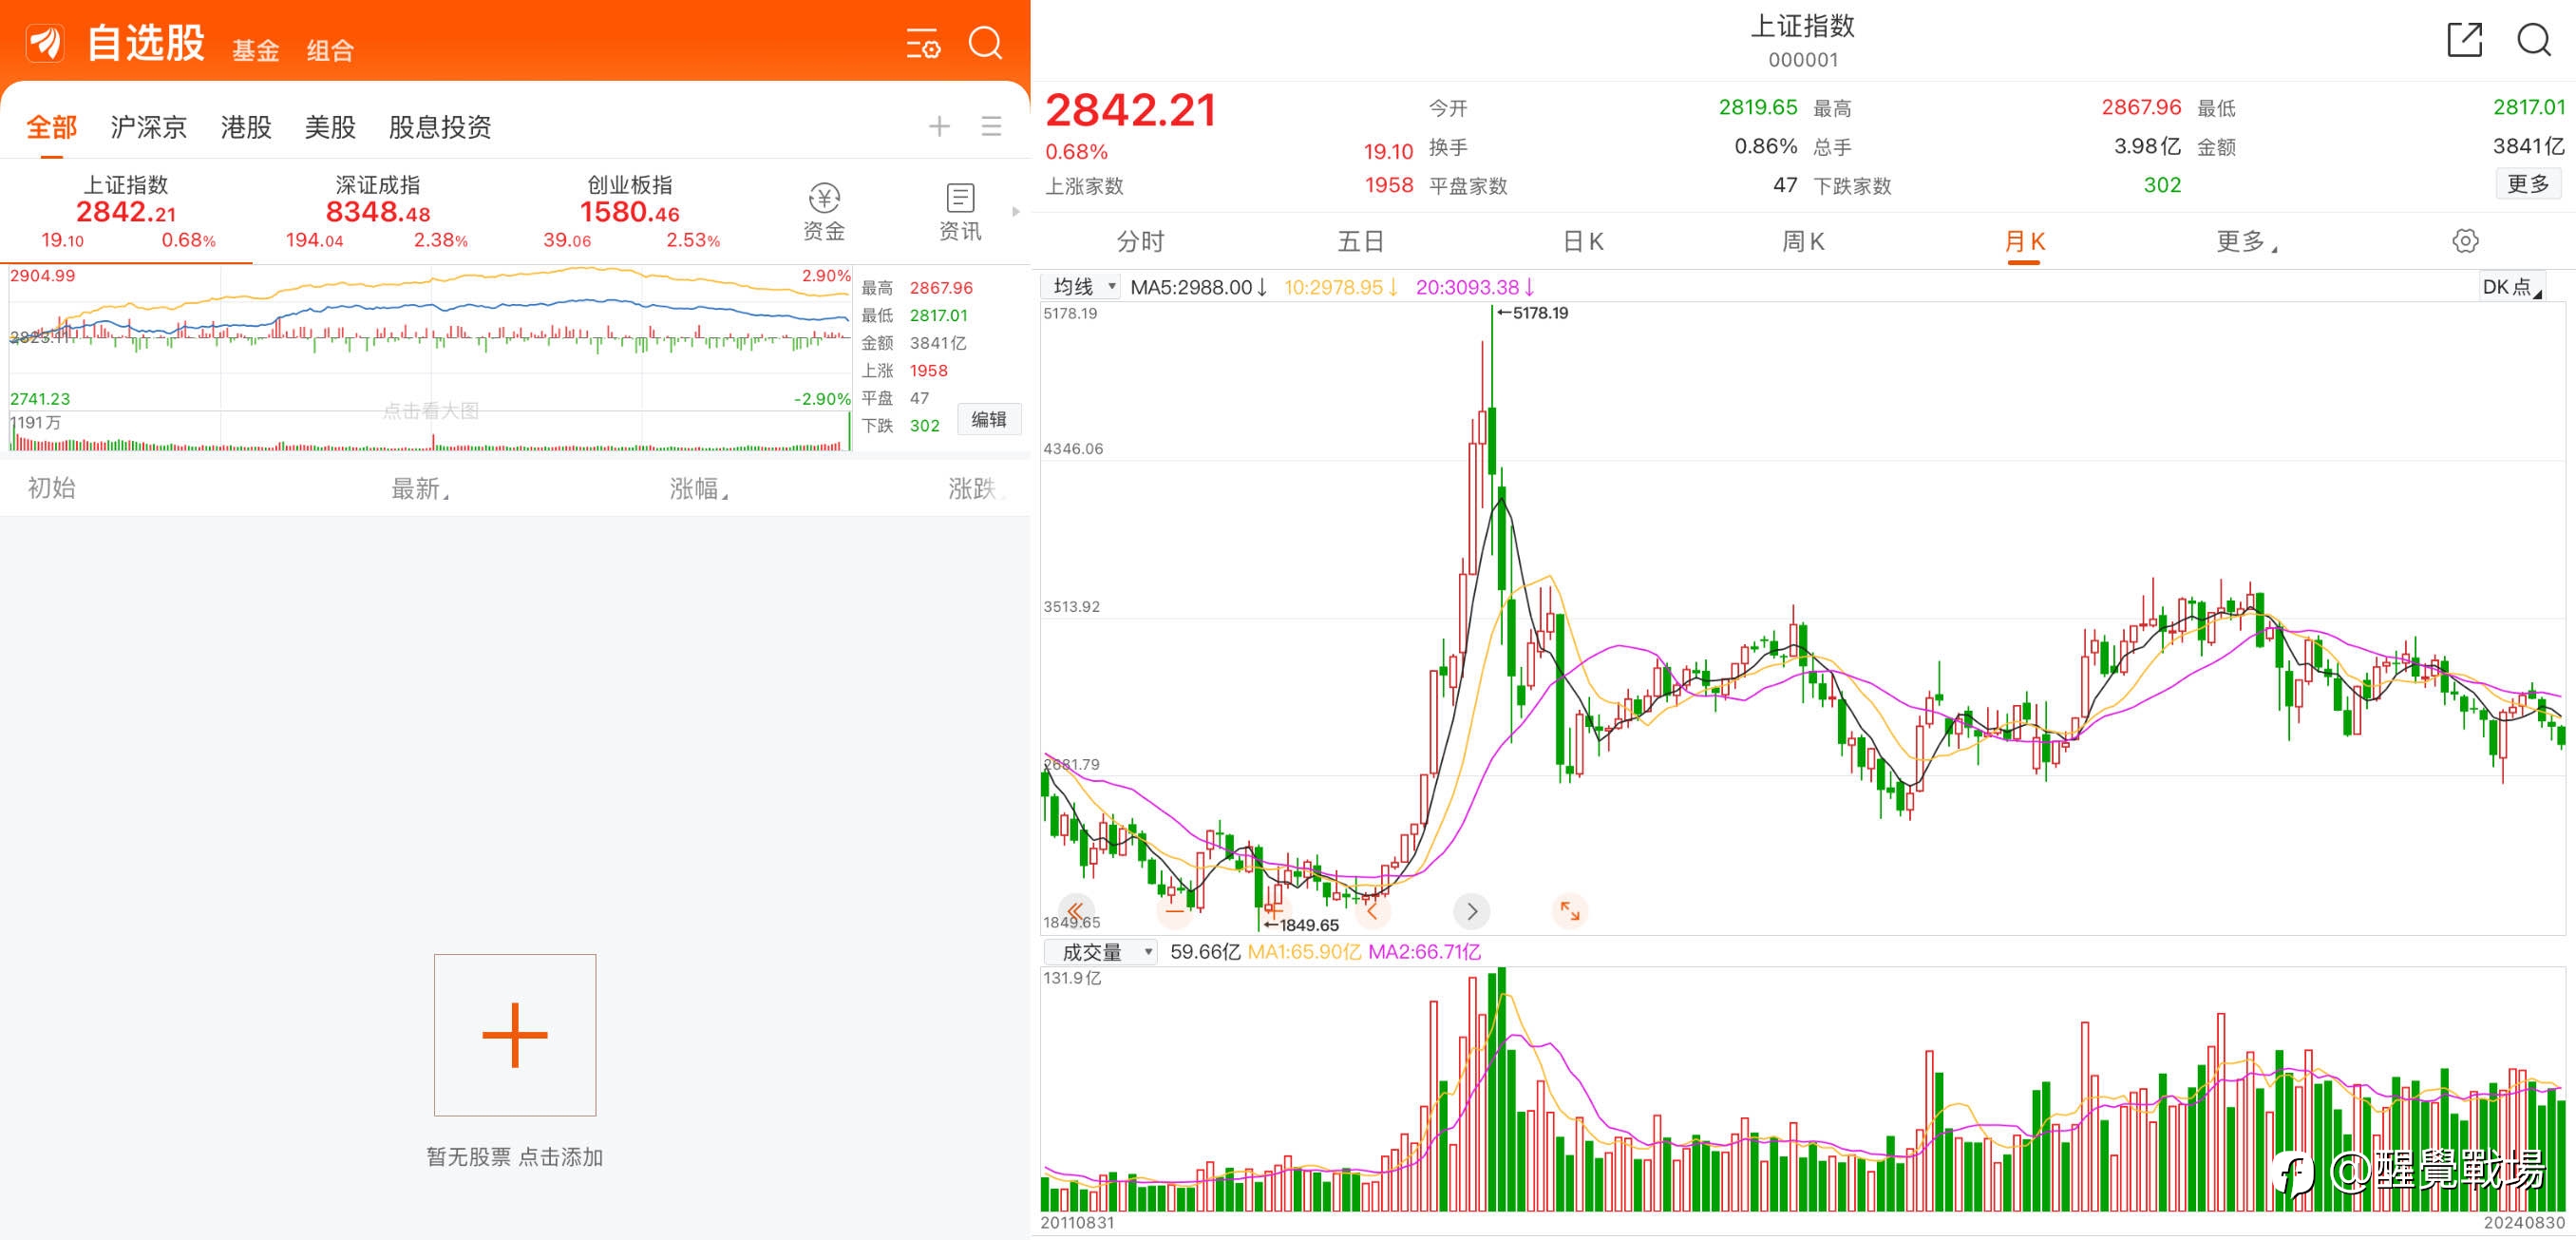Click the MA5:2988.00 indicator value
Viewport: 2576px width, 1240px height.
pyautogui.click(x=1199, y=287)
